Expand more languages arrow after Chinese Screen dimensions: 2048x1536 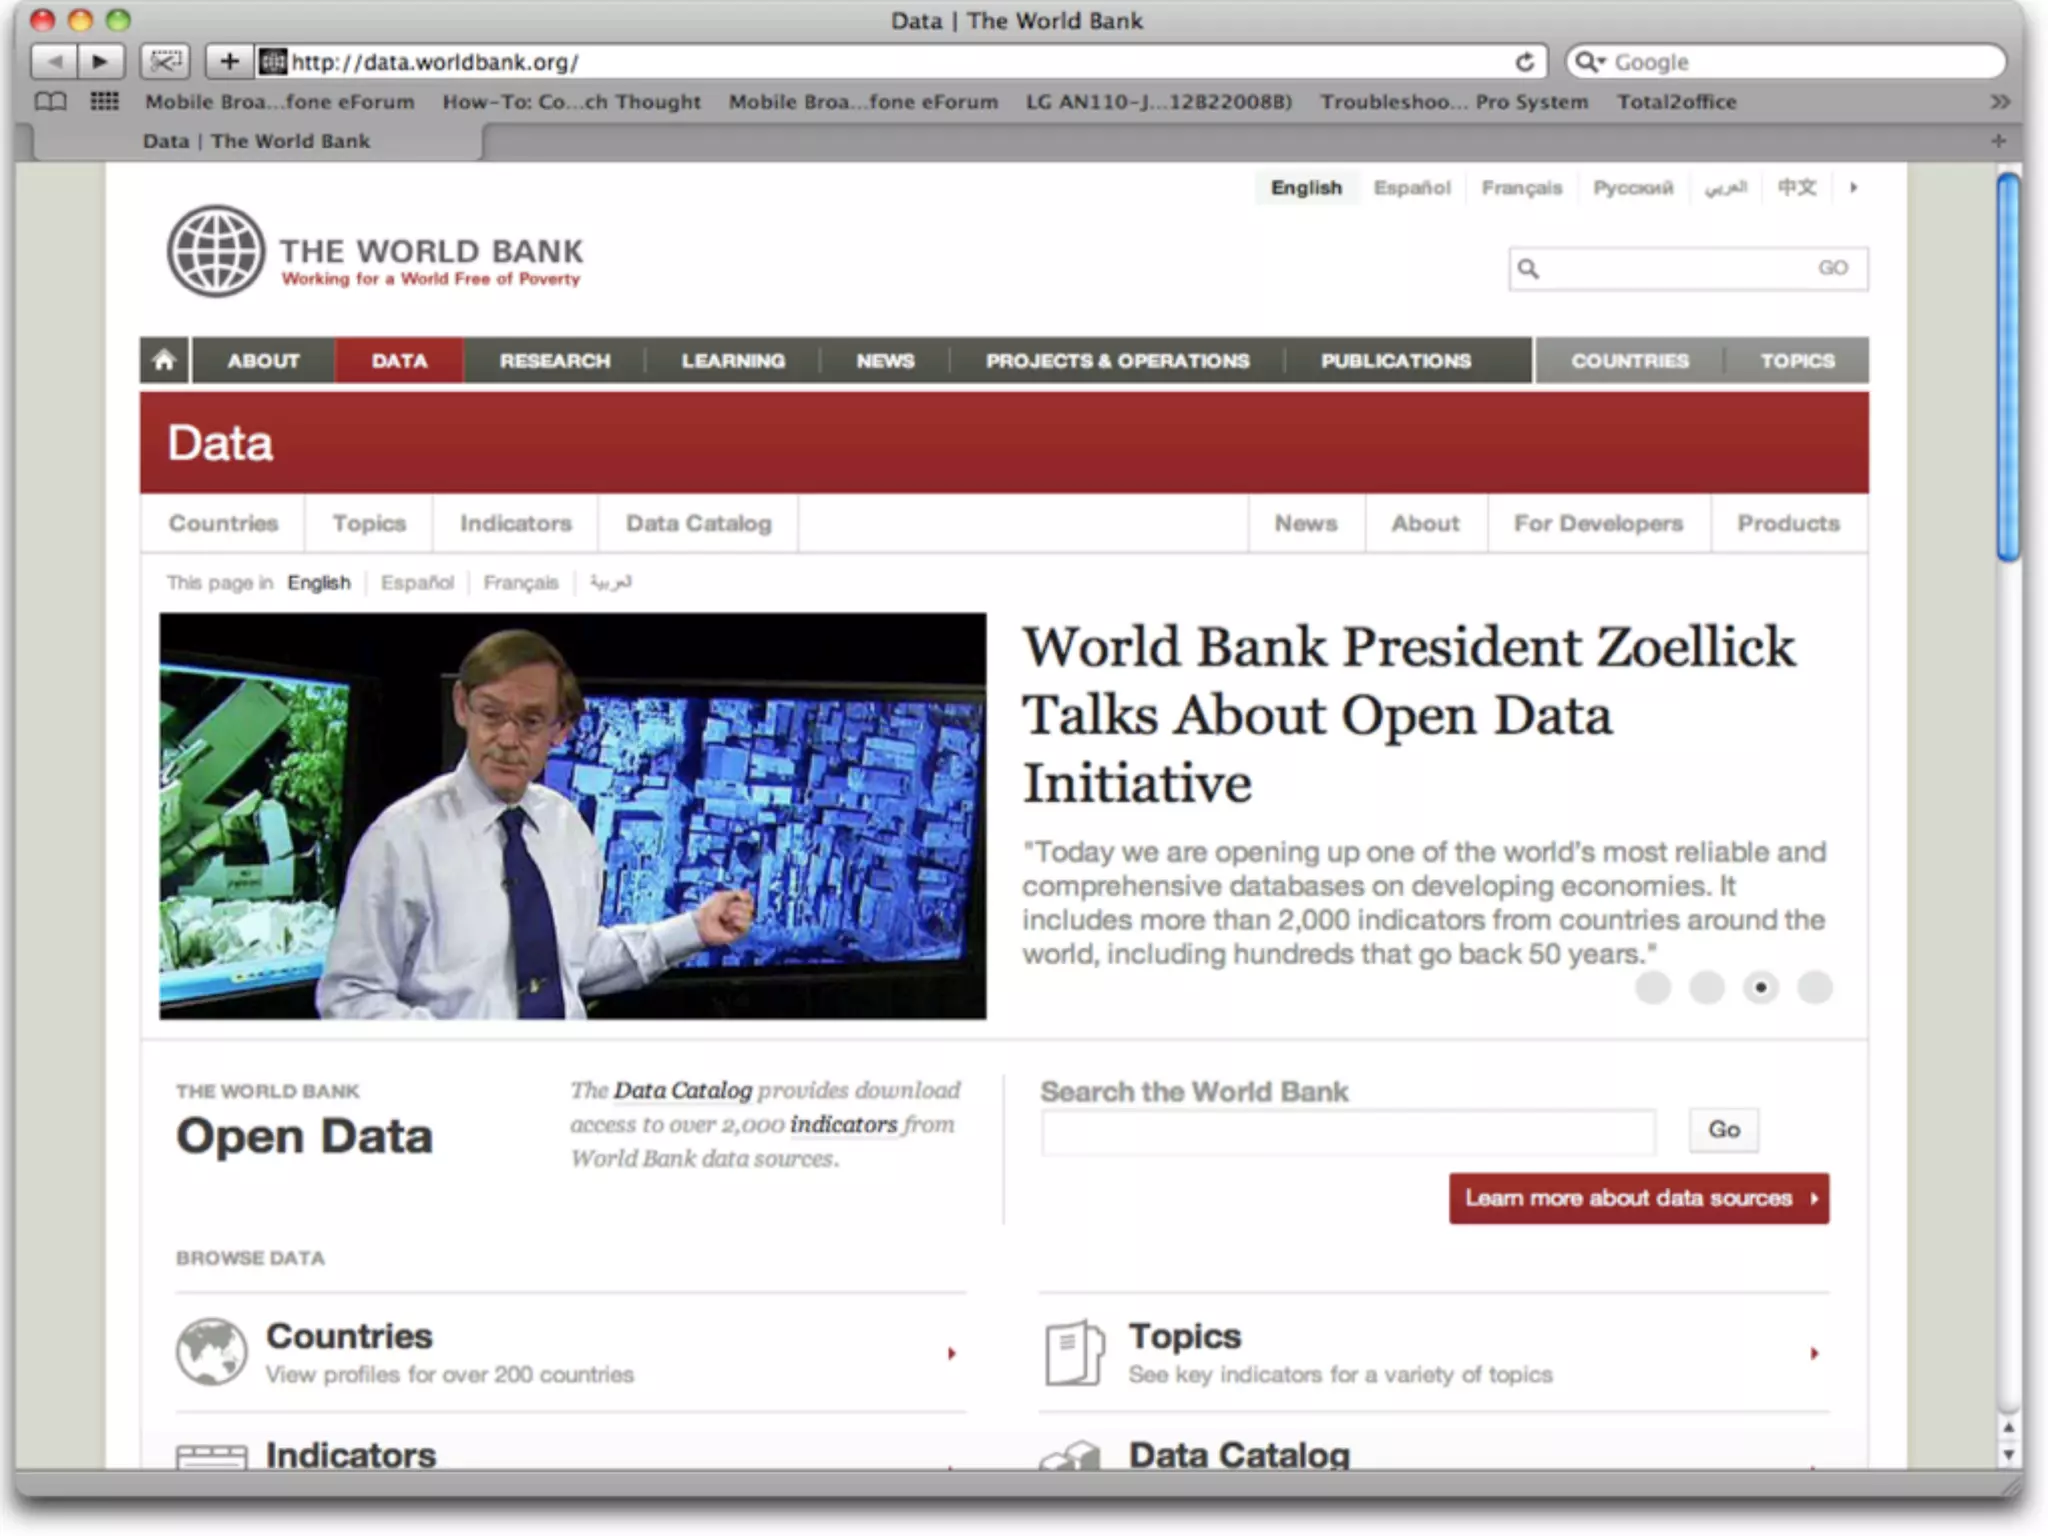(x=1853, y=187)
